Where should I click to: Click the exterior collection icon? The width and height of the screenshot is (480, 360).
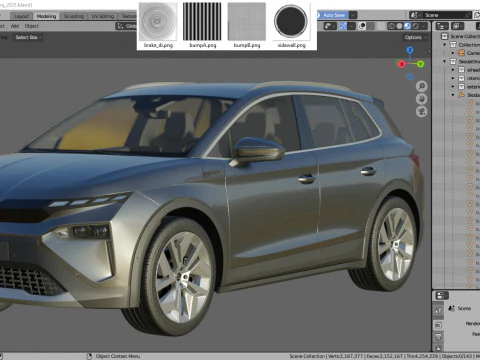pyautogui.click(x=461, y=86)
